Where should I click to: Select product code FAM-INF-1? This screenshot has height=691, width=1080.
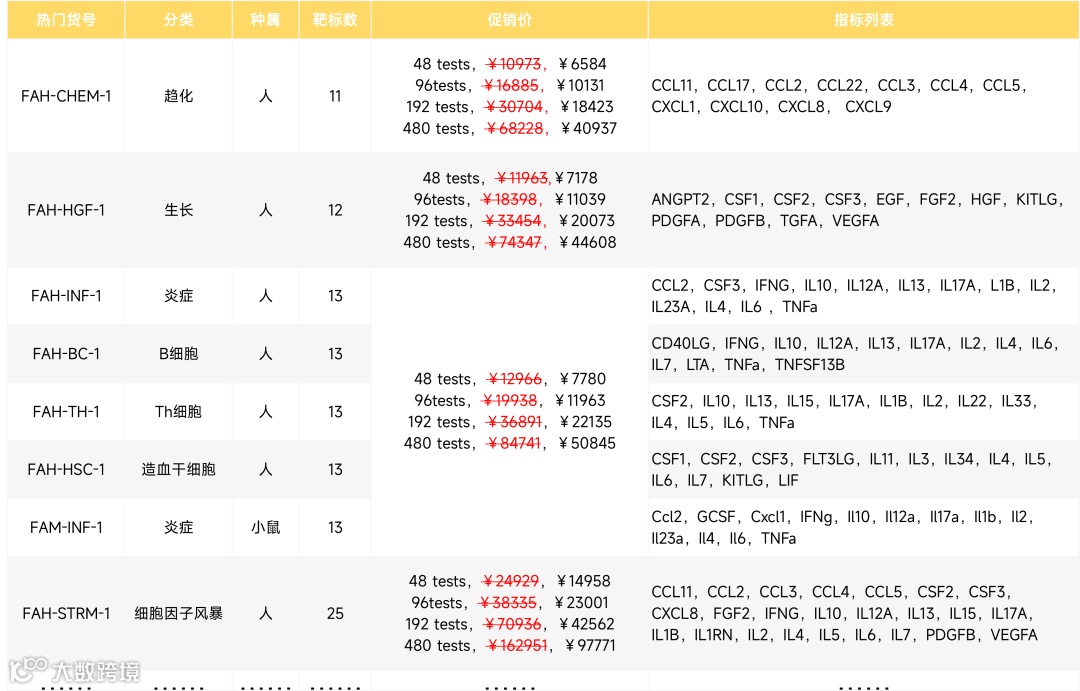66,527
